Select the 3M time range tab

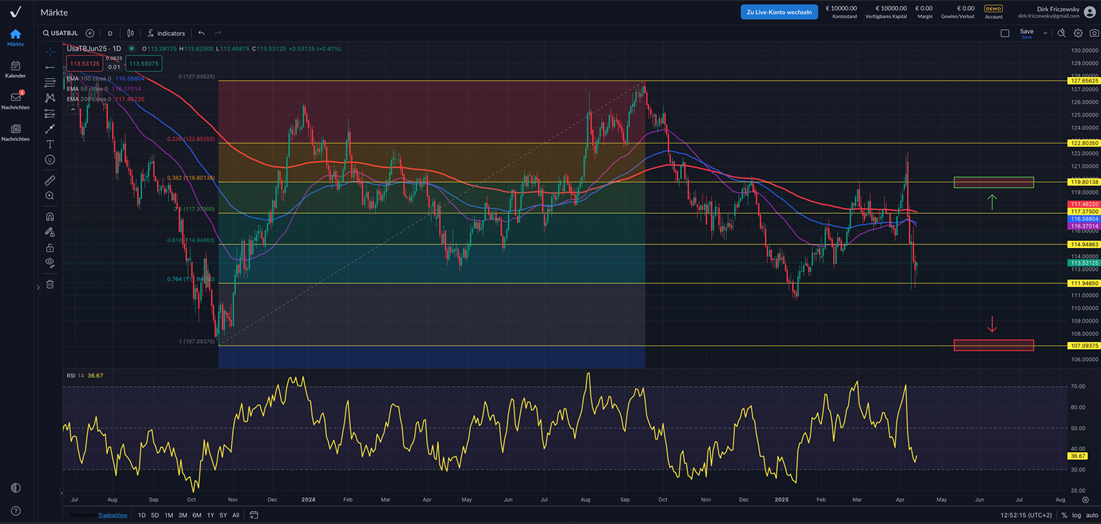click(x=182, y=515)
